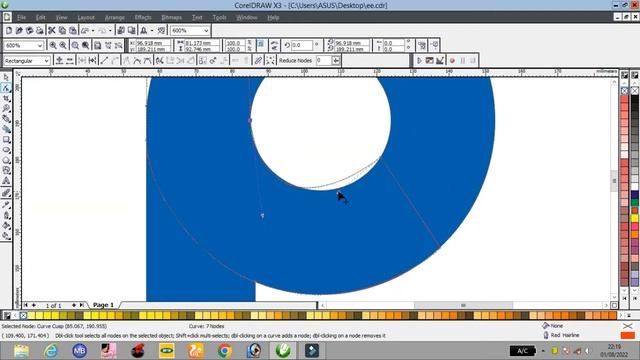Select the Smart Fill tool in toolbox
The width and height of the screenshot is (640, 360).
tap(6, 129)
